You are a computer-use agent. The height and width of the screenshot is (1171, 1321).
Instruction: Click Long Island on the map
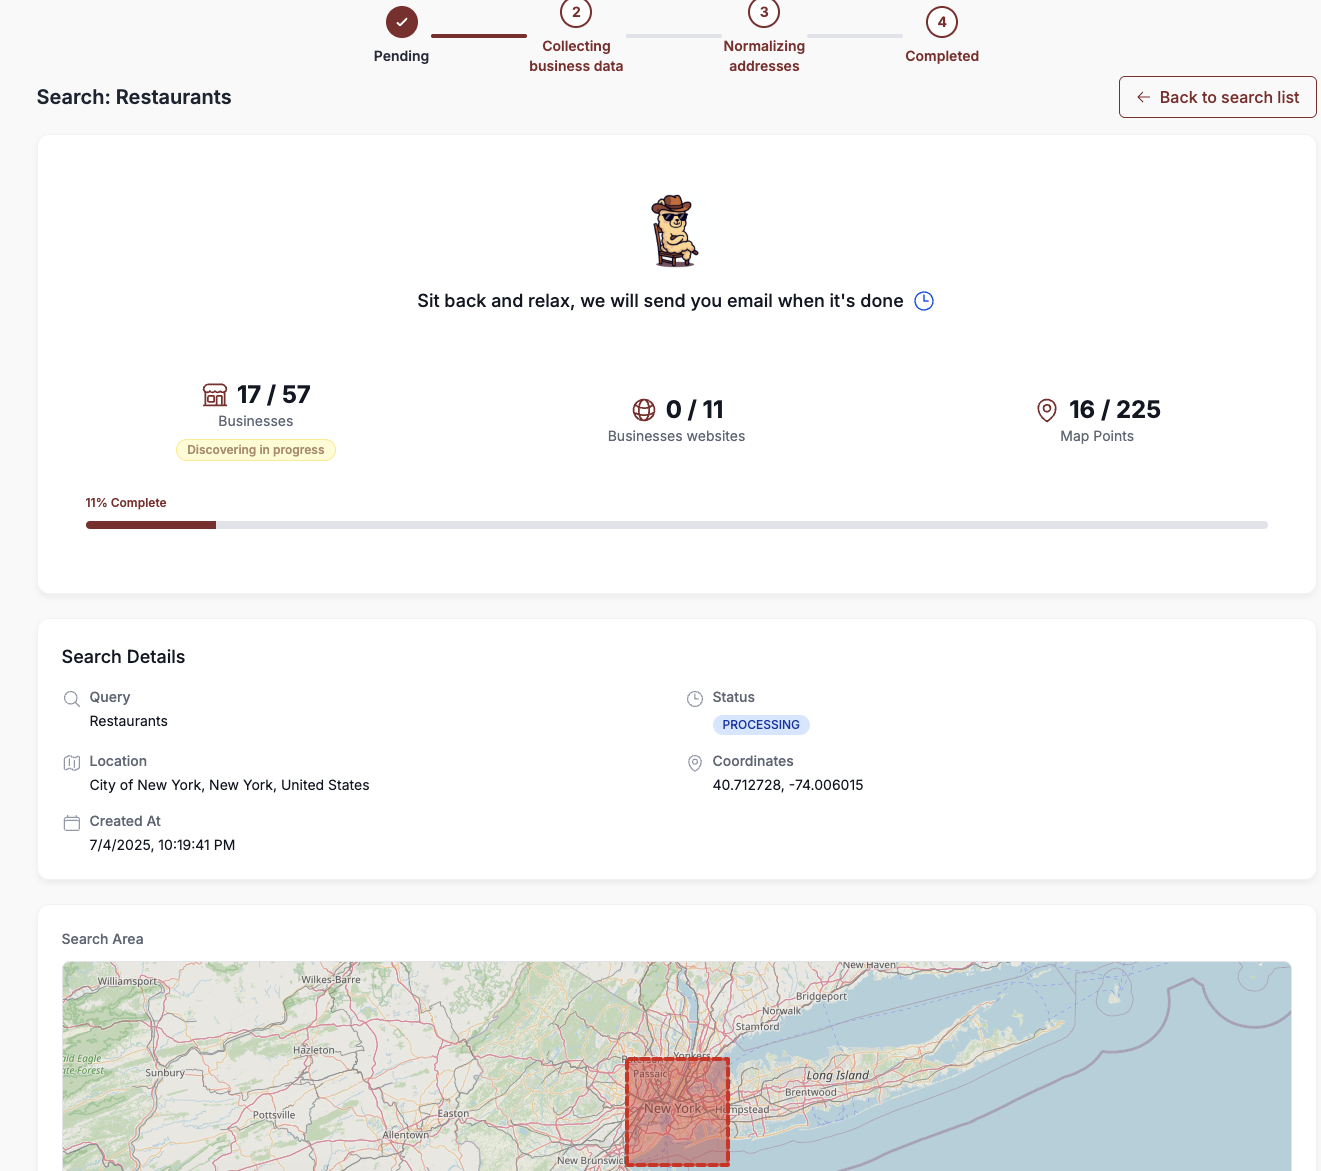pyautogui.click(x=837, y=1075)
